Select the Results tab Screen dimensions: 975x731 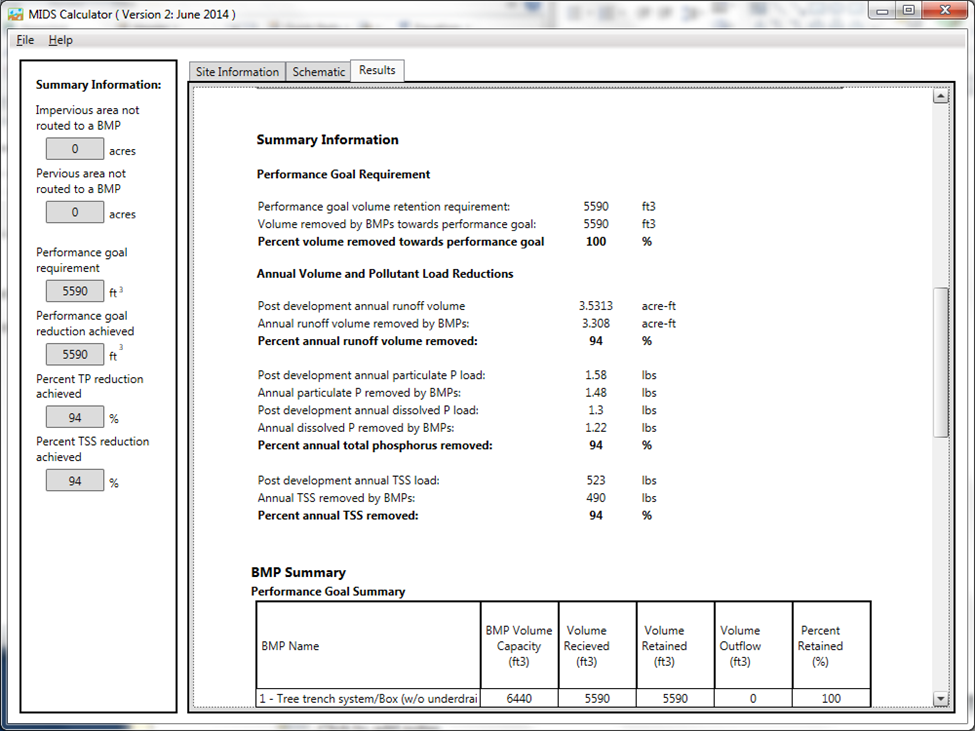[377, 70]
